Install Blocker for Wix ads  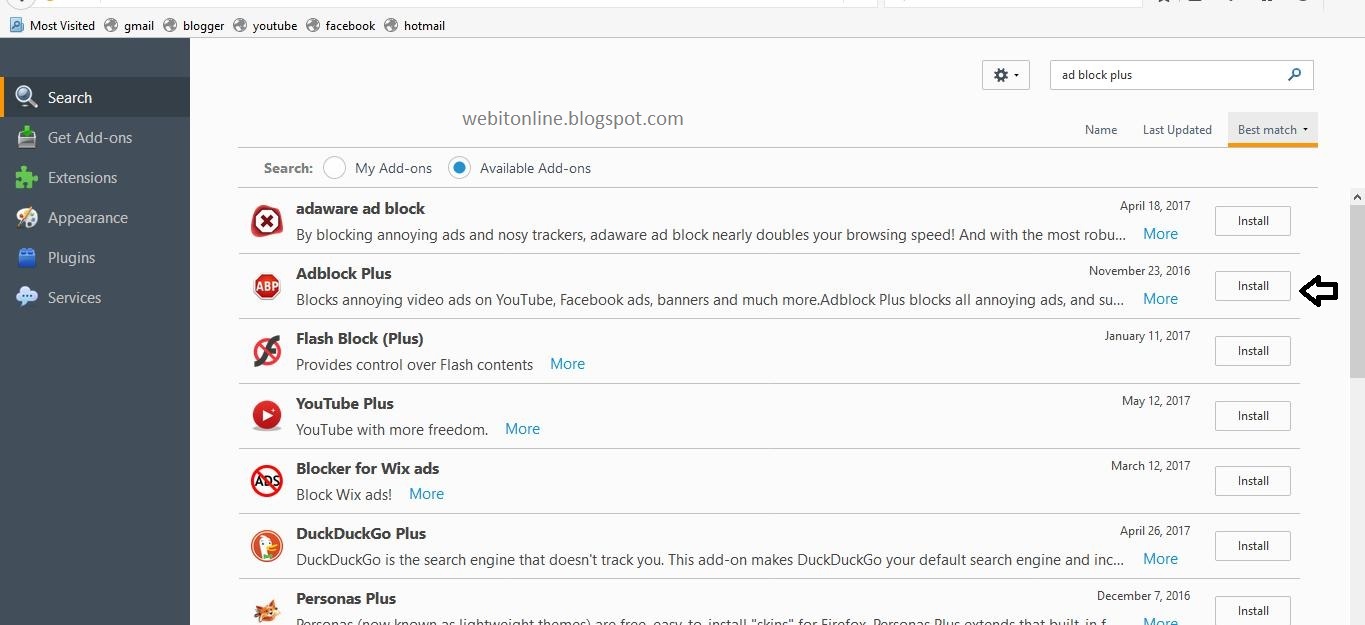pyautogui.click(x=1253, y=481)
